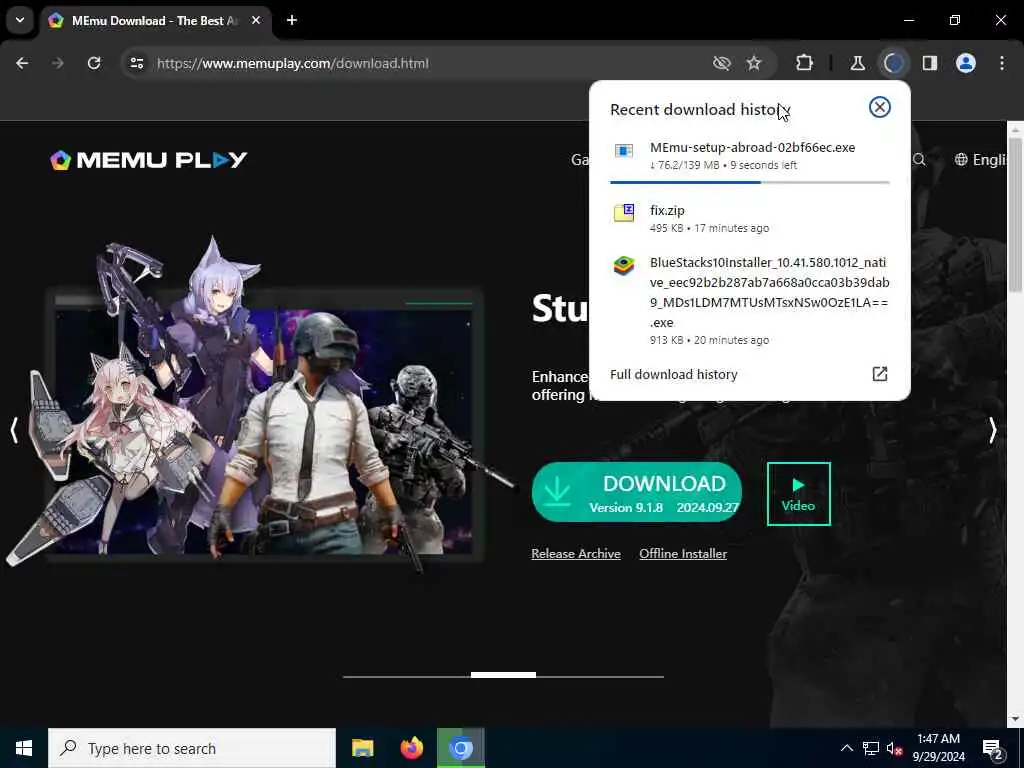Click the downloads progress icon in toolbar
Screen dimensions: 1024x768
pos(893,63)
